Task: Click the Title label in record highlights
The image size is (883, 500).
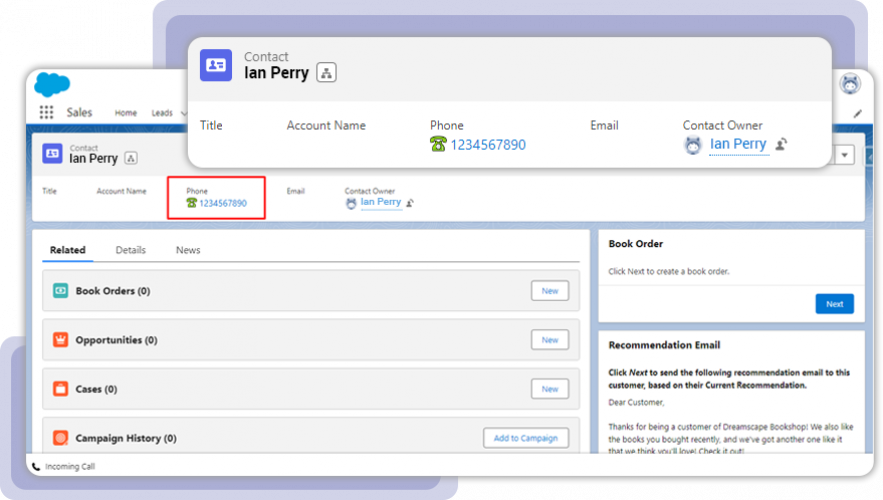Action: [50, 191]
